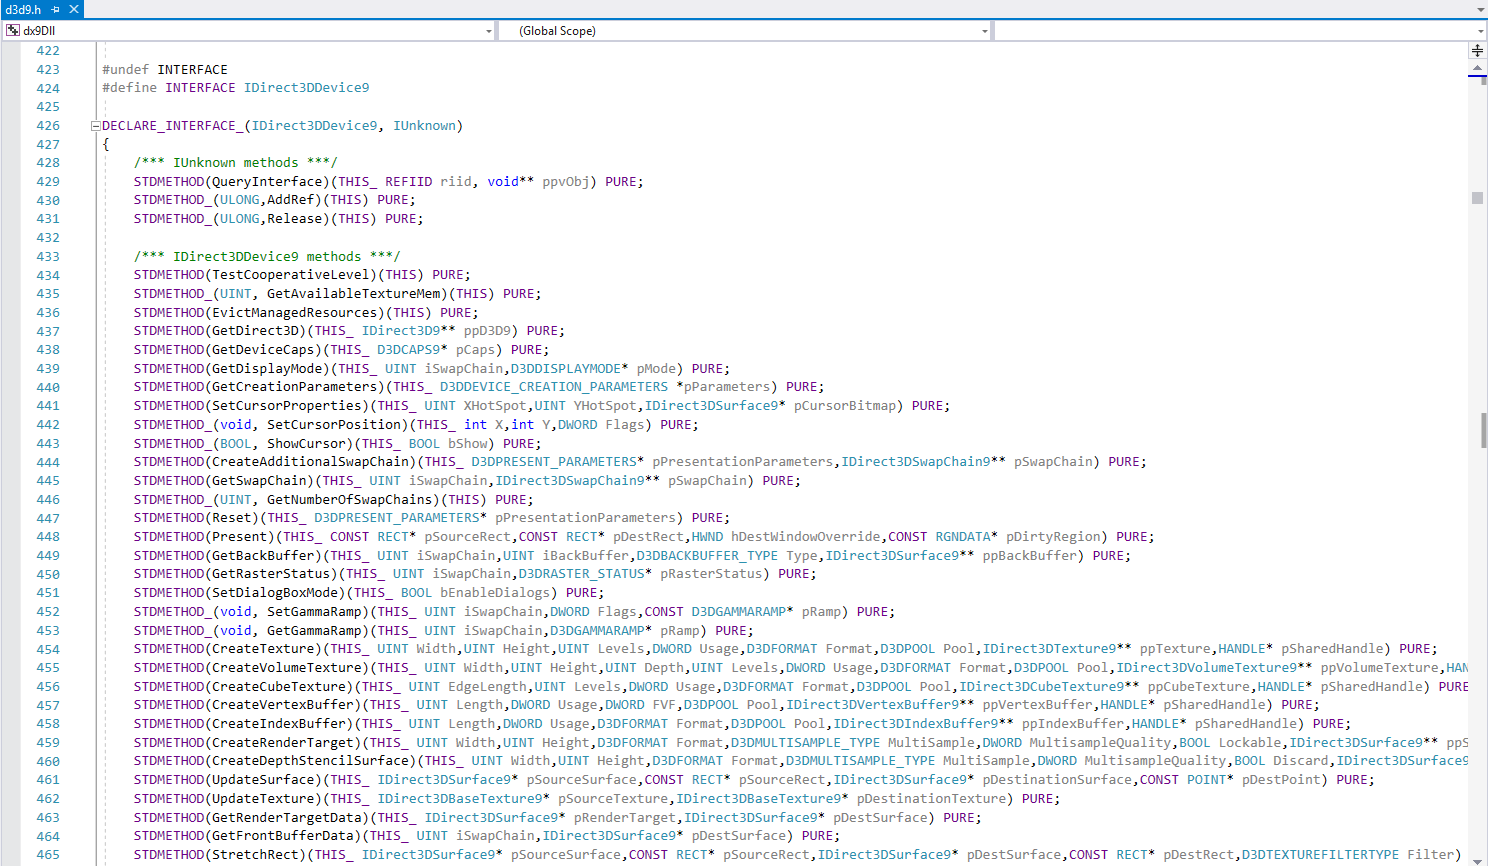This screenshot has height=866, width=1488.
Task: Click the GetRasterStatus method name
Action: coord(271,574)
